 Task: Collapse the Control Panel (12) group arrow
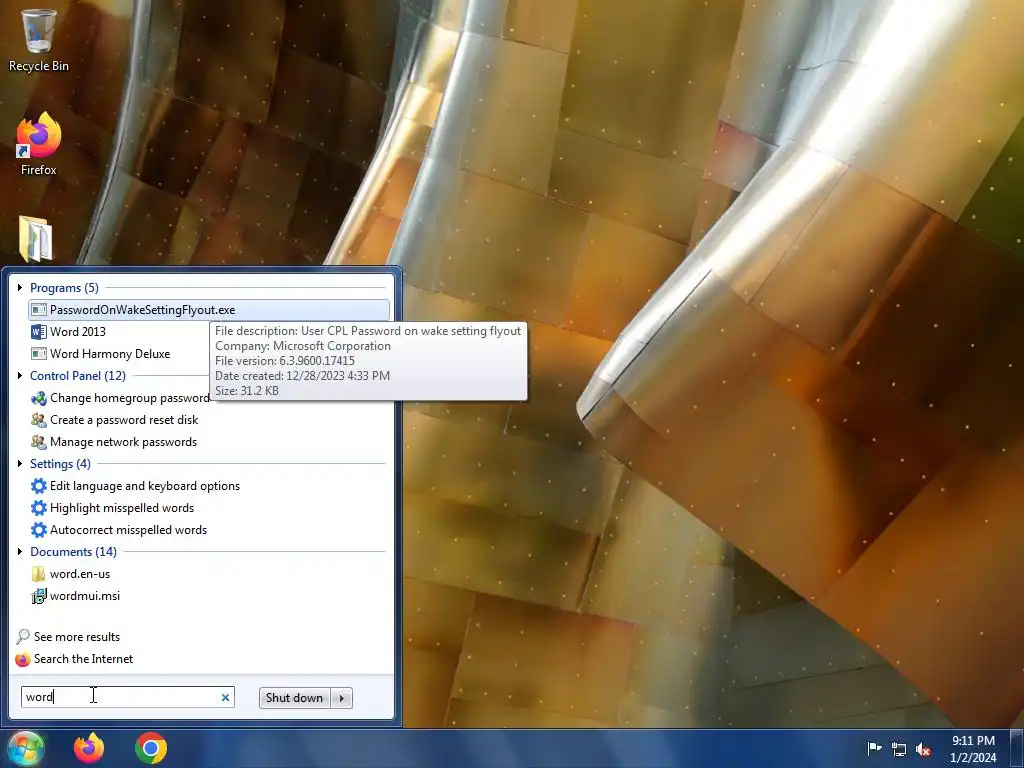click(x=20, y=376)
